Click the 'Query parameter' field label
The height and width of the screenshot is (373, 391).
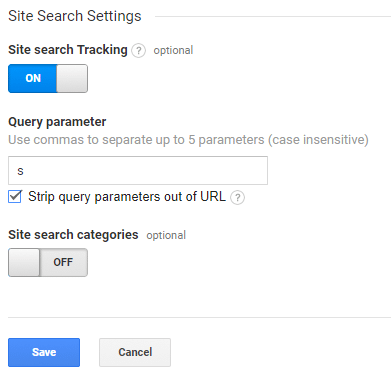coord(57,122)
